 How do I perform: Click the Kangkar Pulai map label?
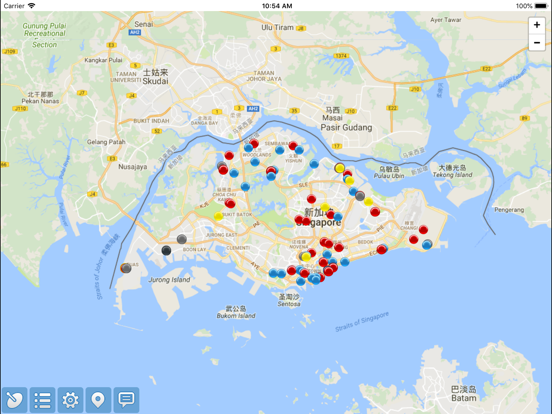pyautogui.click(x=104, y=60)
